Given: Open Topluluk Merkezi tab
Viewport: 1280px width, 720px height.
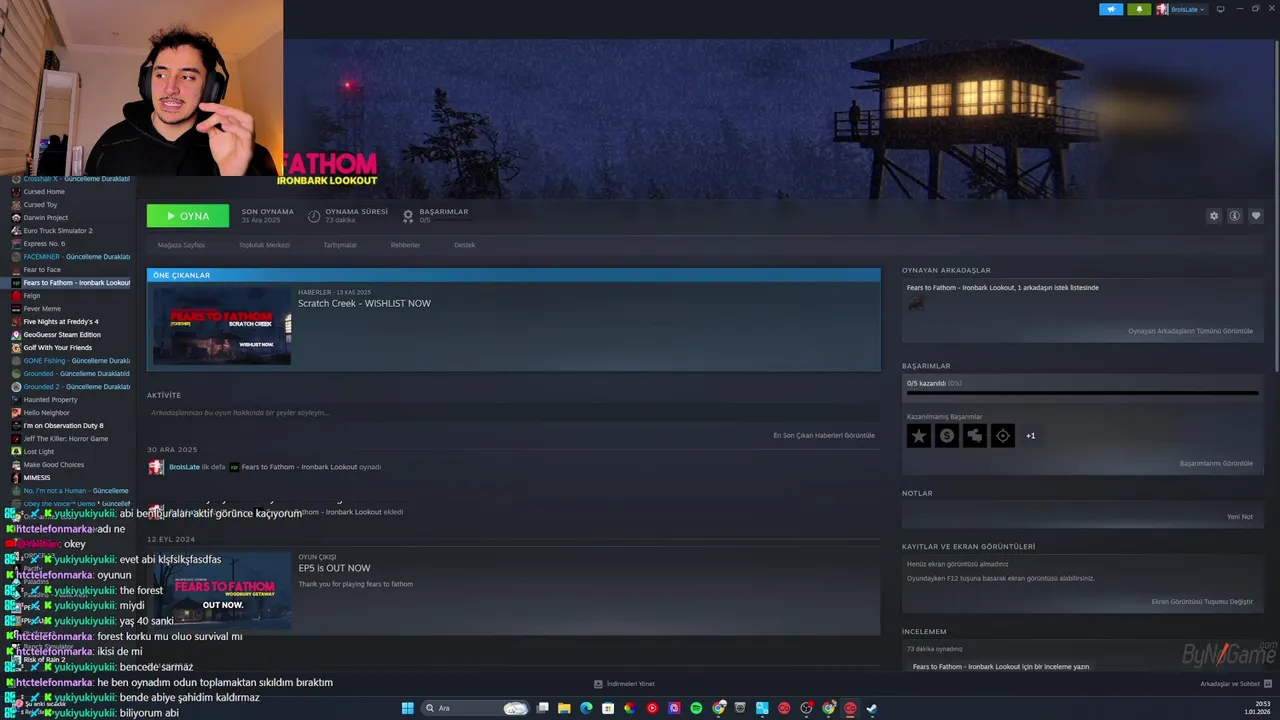Looking at the screenshot, I should tap(264, 245).
